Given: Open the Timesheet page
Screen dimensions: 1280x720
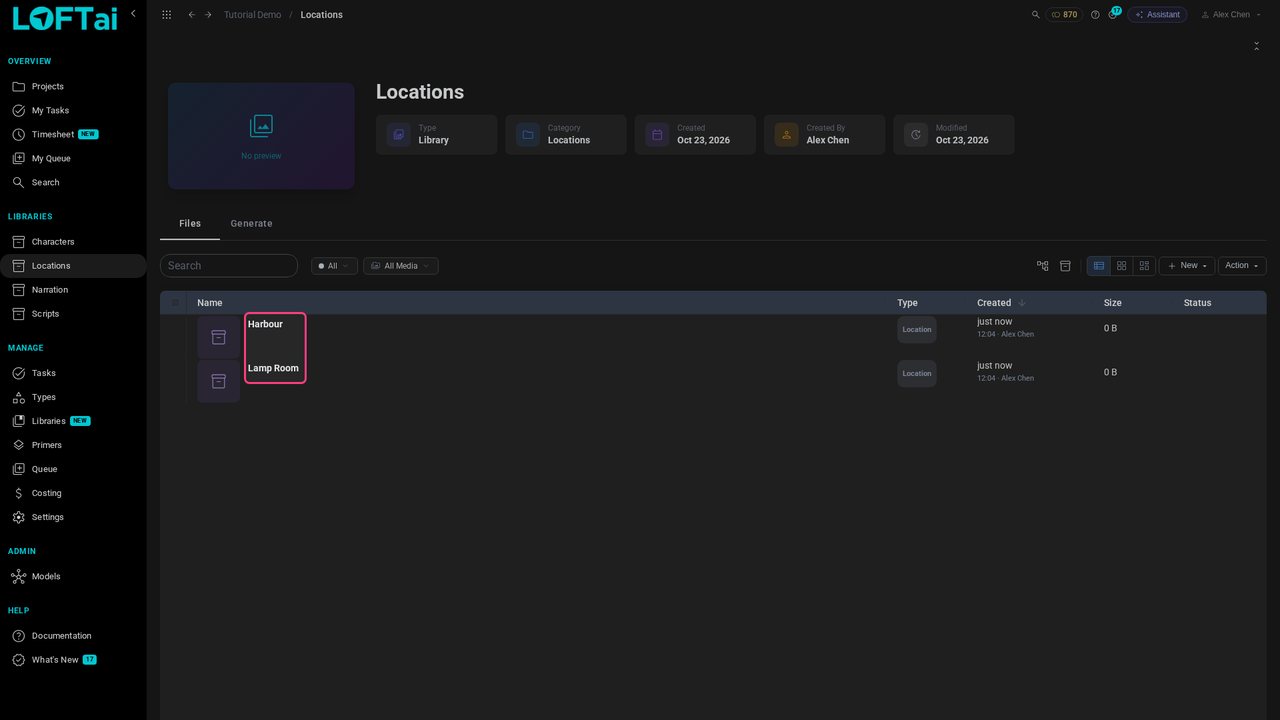Looking at the screenshot, I should [73, 135].
